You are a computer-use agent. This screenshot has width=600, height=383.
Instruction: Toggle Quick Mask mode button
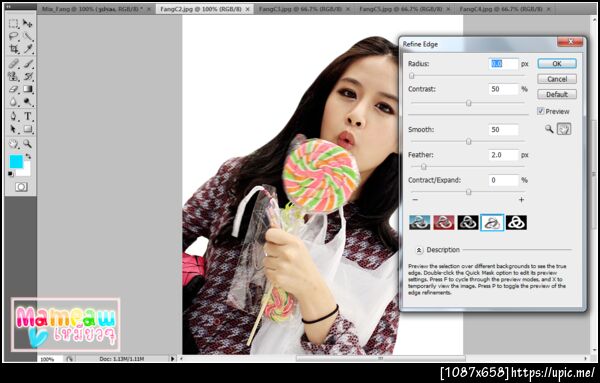pyautogui.click(x=21, y=187)
